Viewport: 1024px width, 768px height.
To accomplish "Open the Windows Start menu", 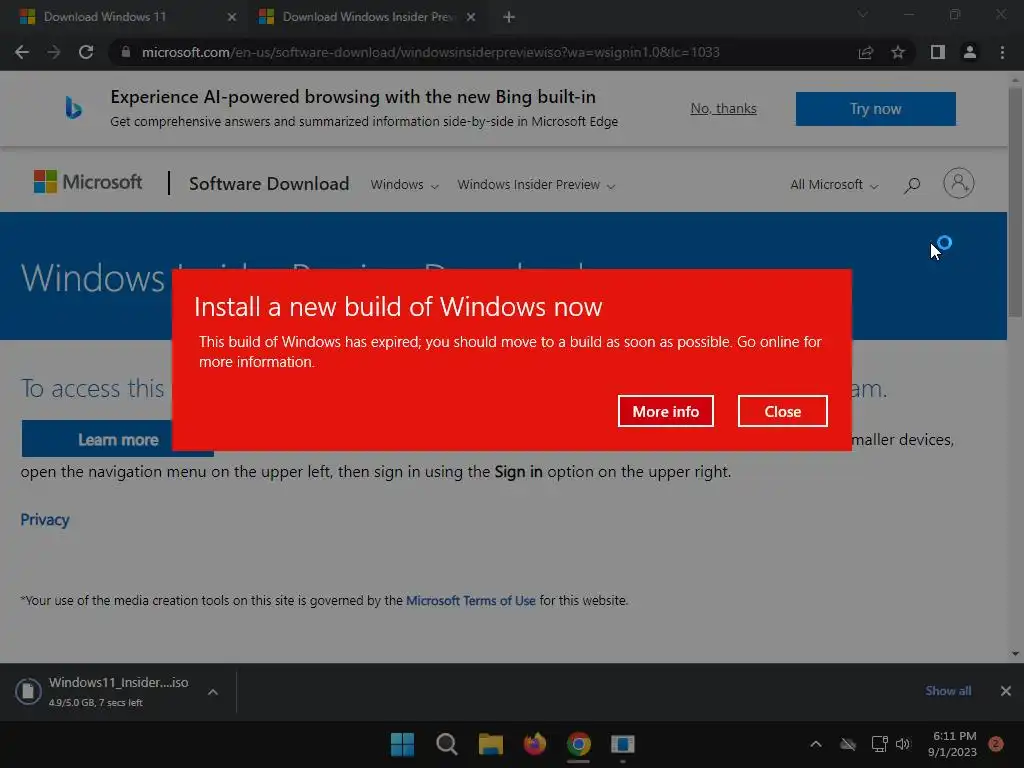I will click(402, 744).
